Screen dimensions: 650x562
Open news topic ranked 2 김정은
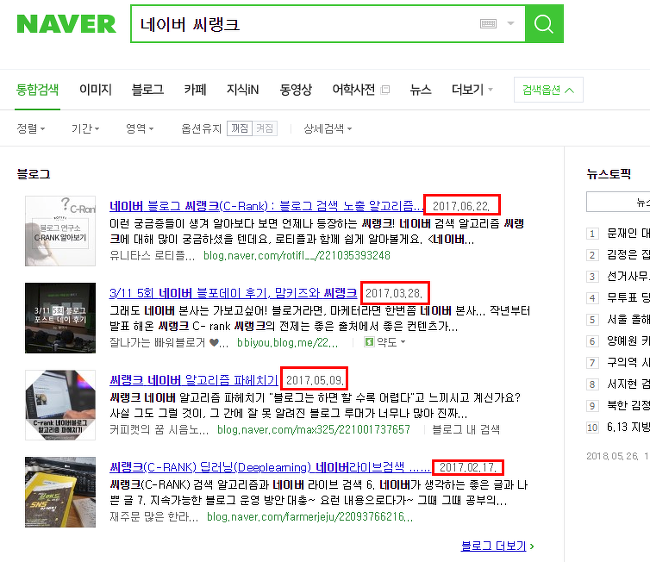click(x=628, y=255)
